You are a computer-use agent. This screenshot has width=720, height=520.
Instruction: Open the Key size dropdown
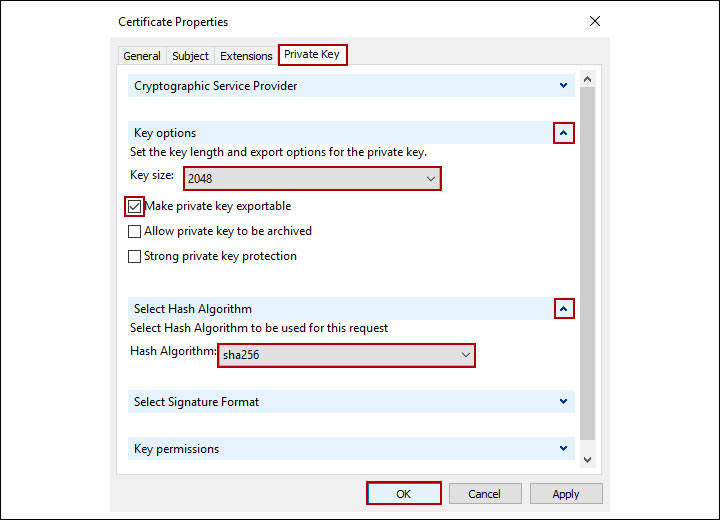[x=311, y=179]
